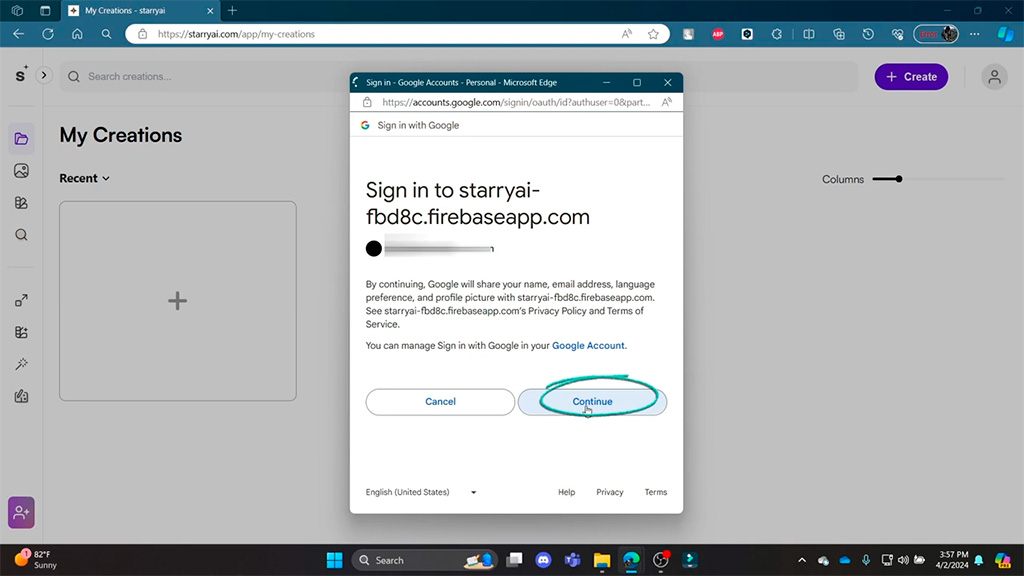1024x576 pixels.
Task: Reload the starryai page
Action: point(48,34)
